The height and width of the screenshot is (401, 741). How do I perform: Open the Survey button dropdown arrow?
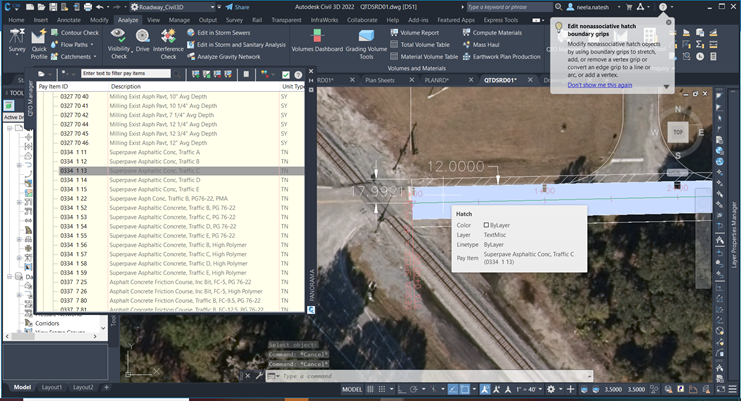click(17, 55)
